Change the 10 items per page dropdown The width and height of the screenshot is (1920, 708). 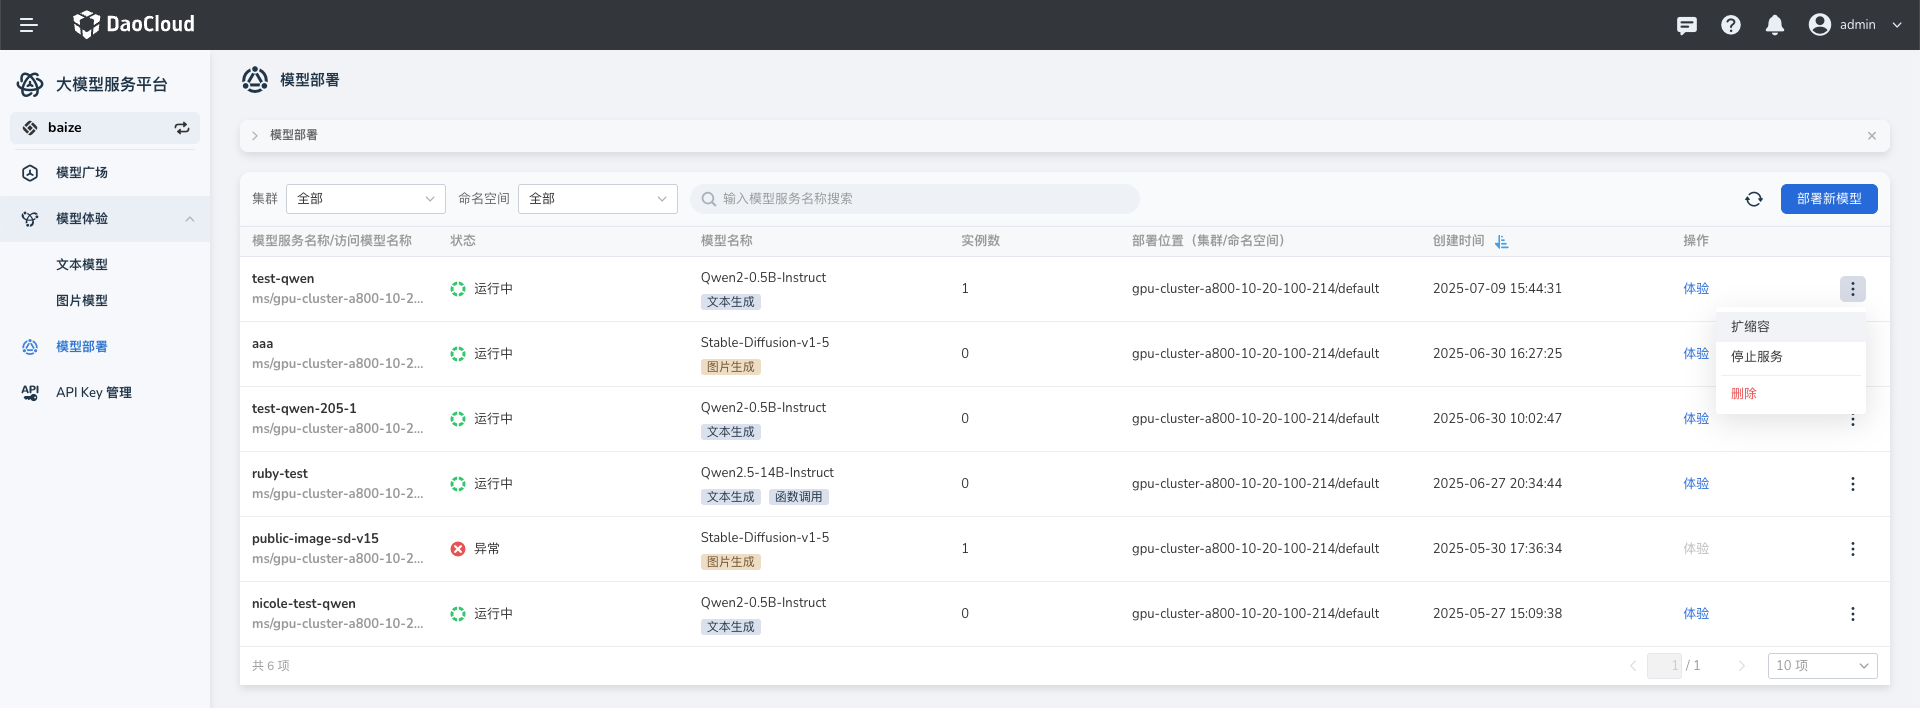[x=1821, y=666]
